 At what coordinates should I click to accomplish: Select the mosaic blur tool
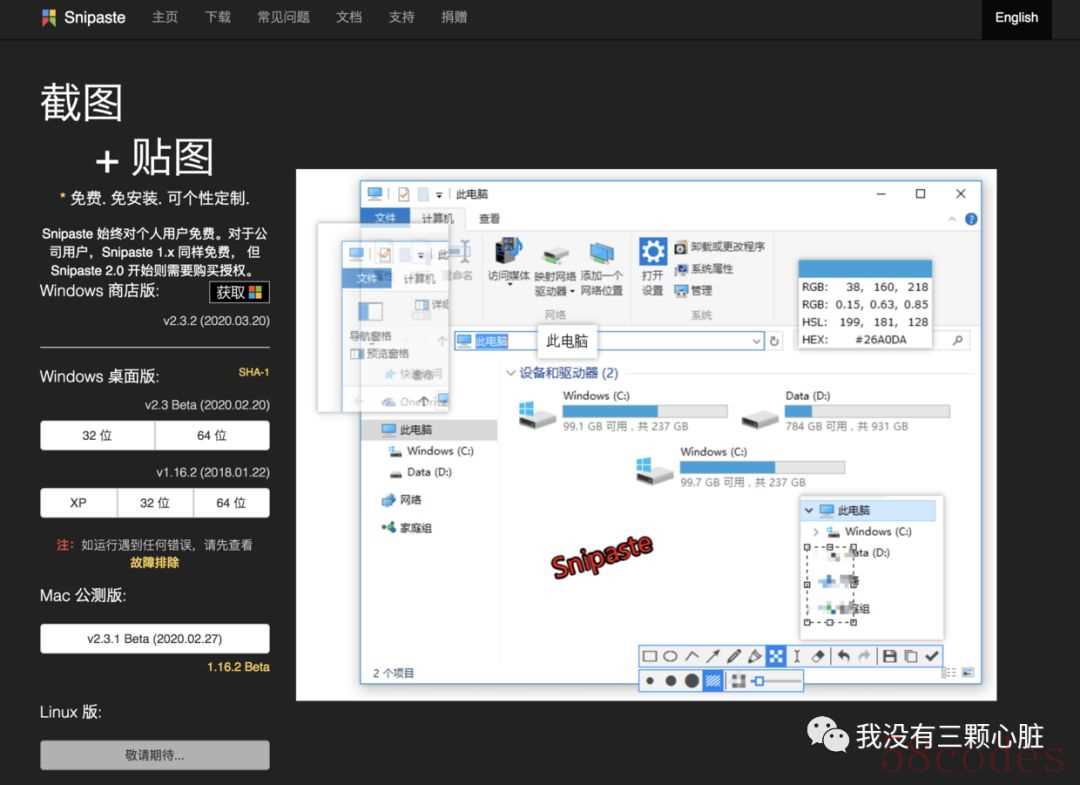click(776, 657)
